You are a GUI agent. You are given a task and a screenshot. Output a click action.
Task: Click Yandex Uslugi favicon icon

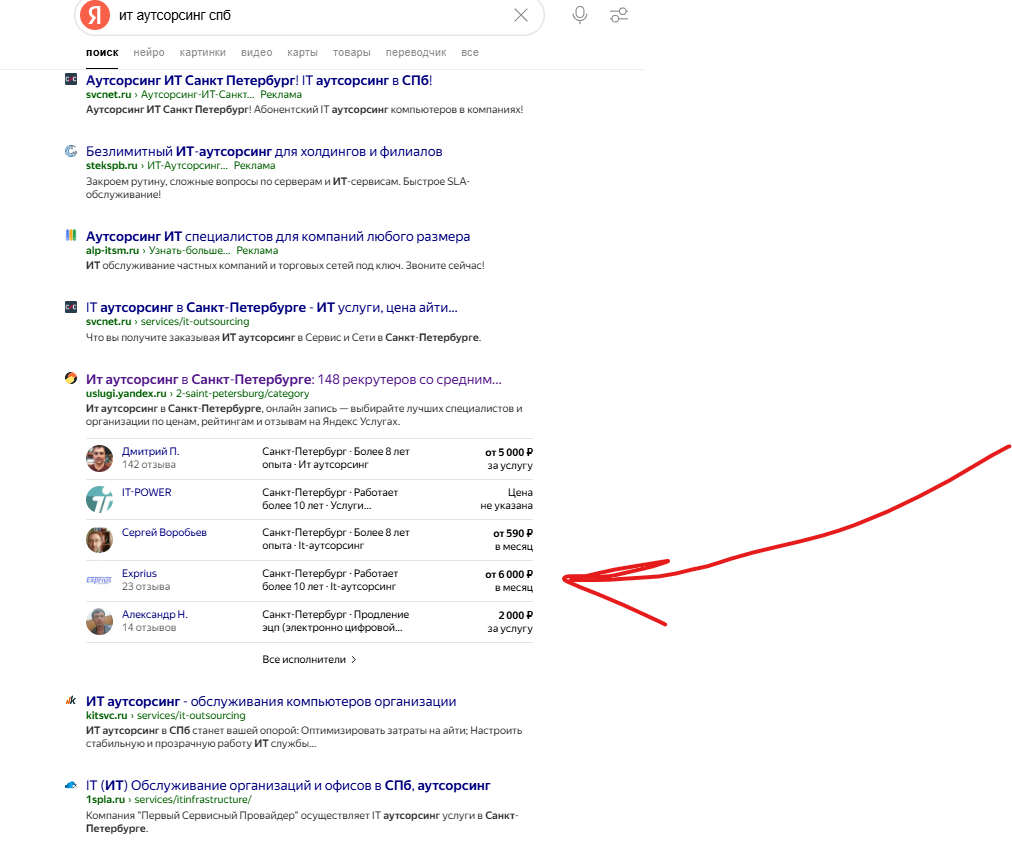[71, 378]
